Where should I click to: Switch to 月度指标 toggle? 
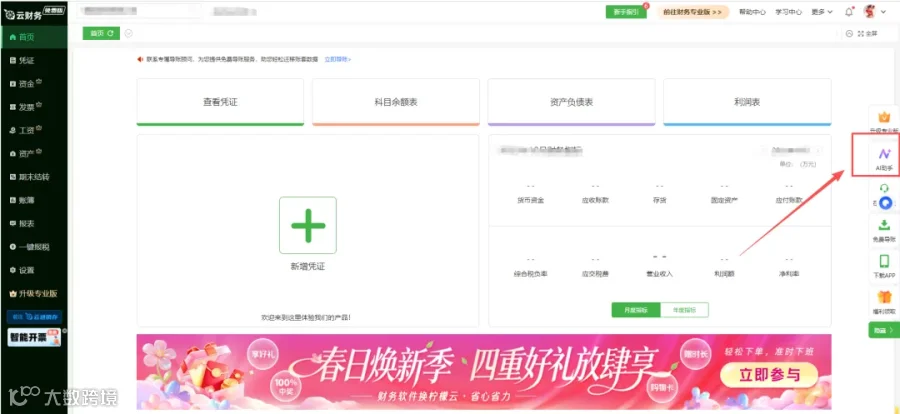point(635,309)
